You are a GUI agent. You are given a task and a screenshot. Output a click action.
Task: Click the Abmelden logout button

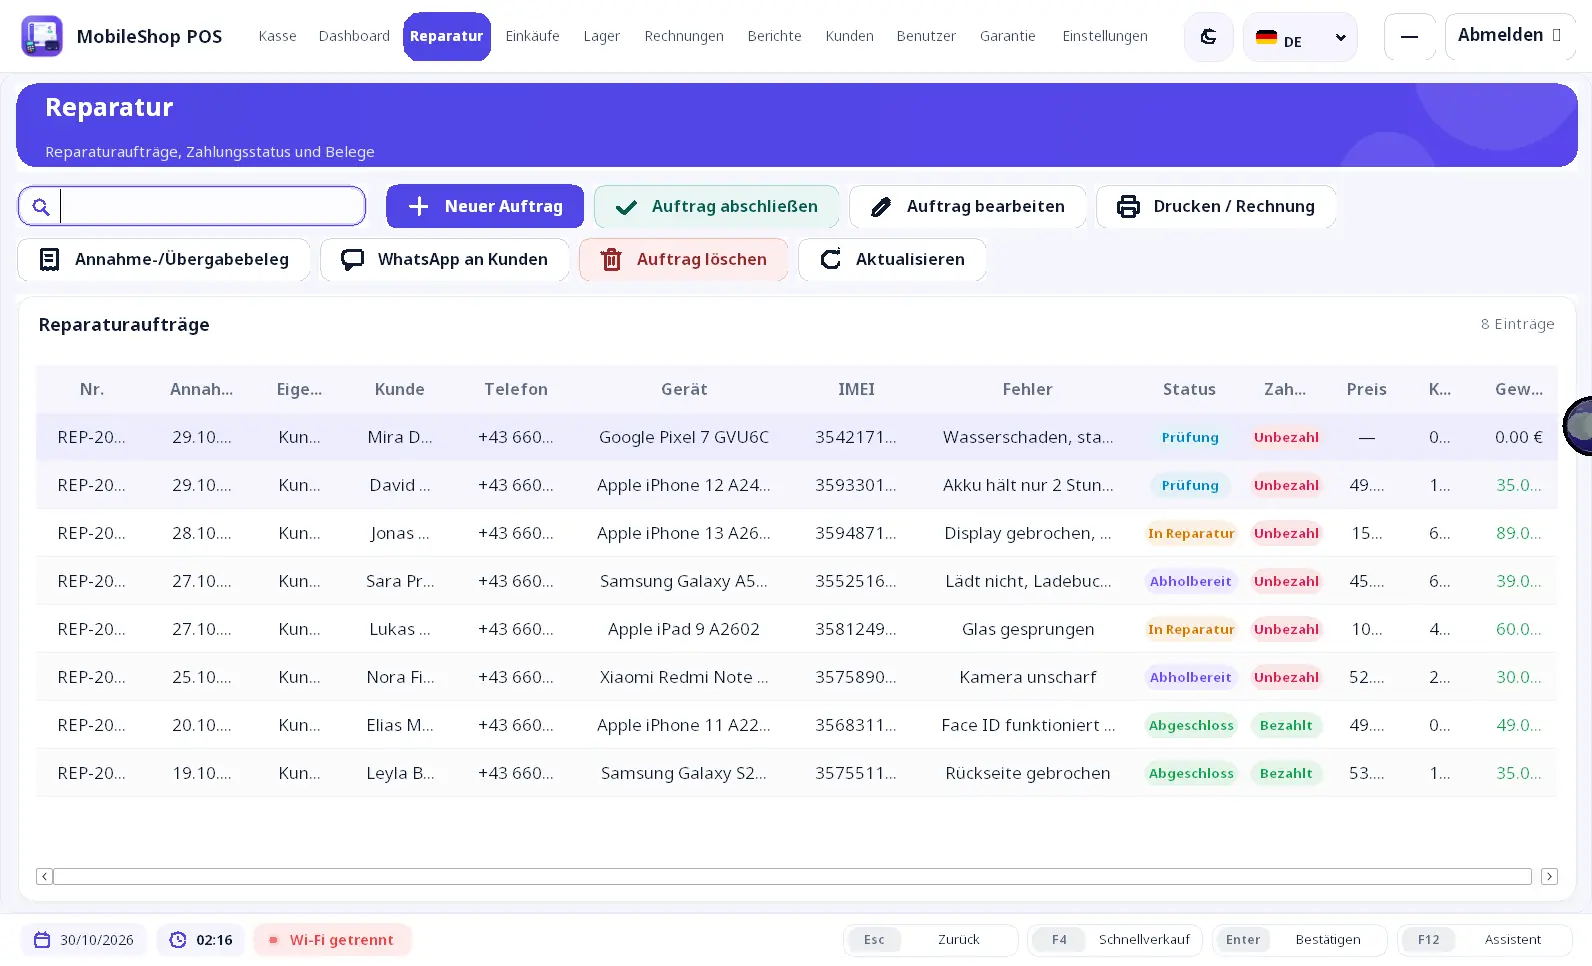tap(1509, 36)
